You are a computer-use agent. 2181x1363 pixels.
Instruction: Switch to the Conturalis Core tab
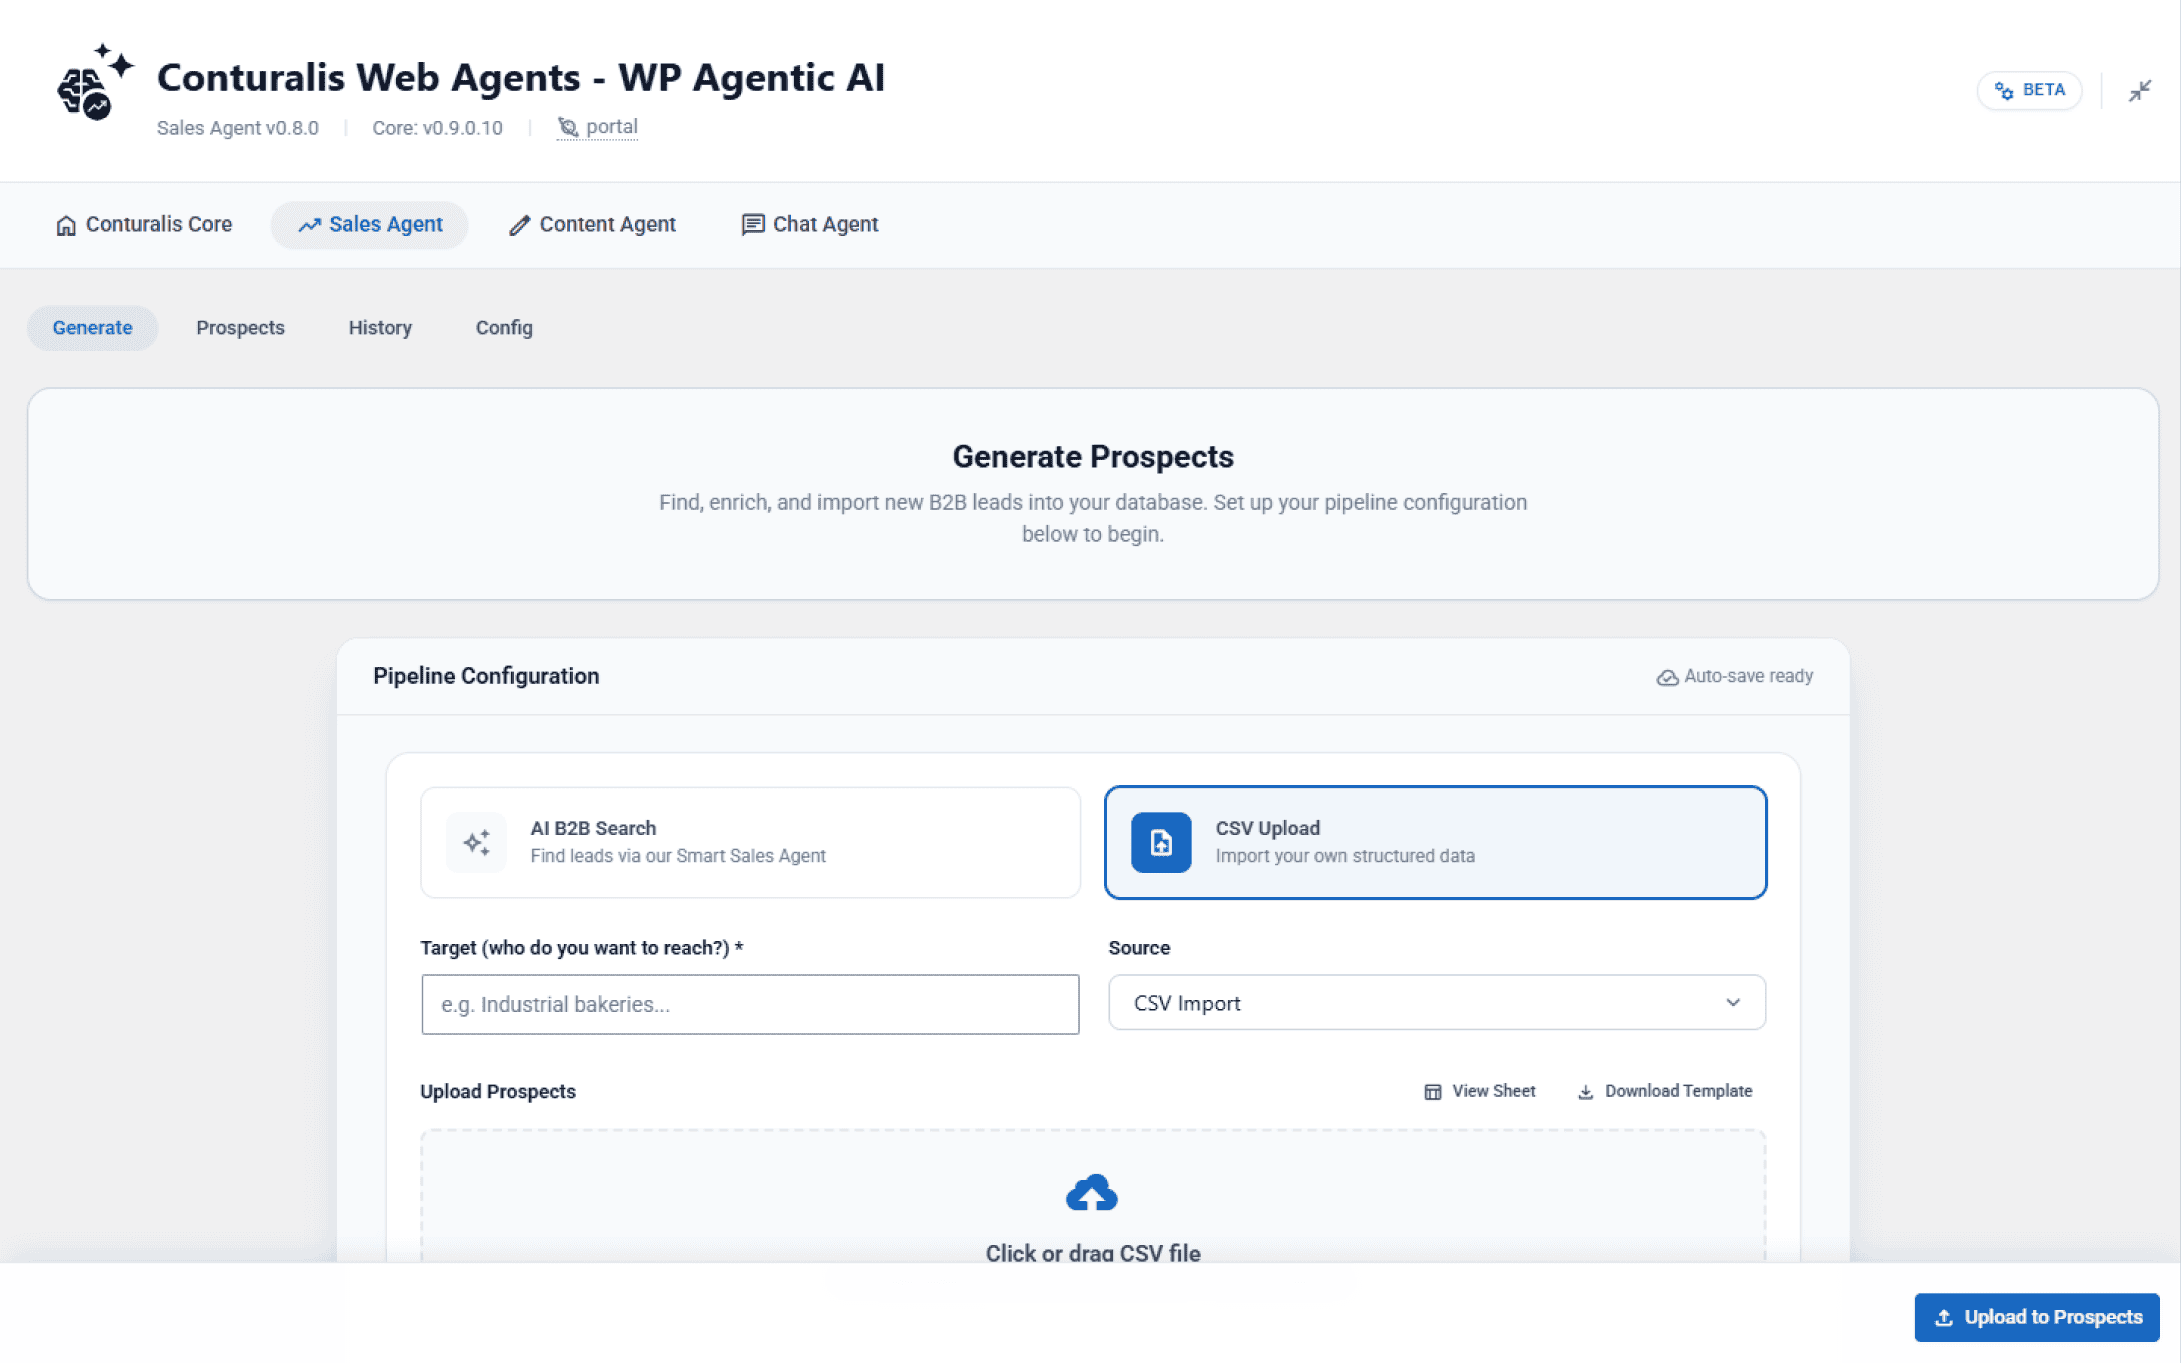click(144, 224)
